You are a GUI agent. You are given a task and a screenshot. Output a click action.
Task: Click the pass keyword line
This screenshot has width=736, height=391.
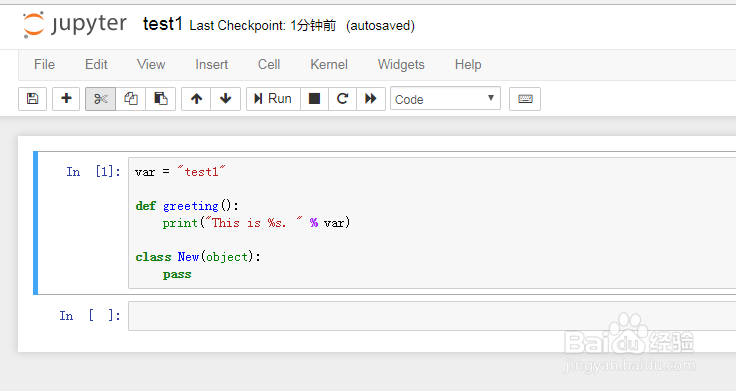point(177,274)
